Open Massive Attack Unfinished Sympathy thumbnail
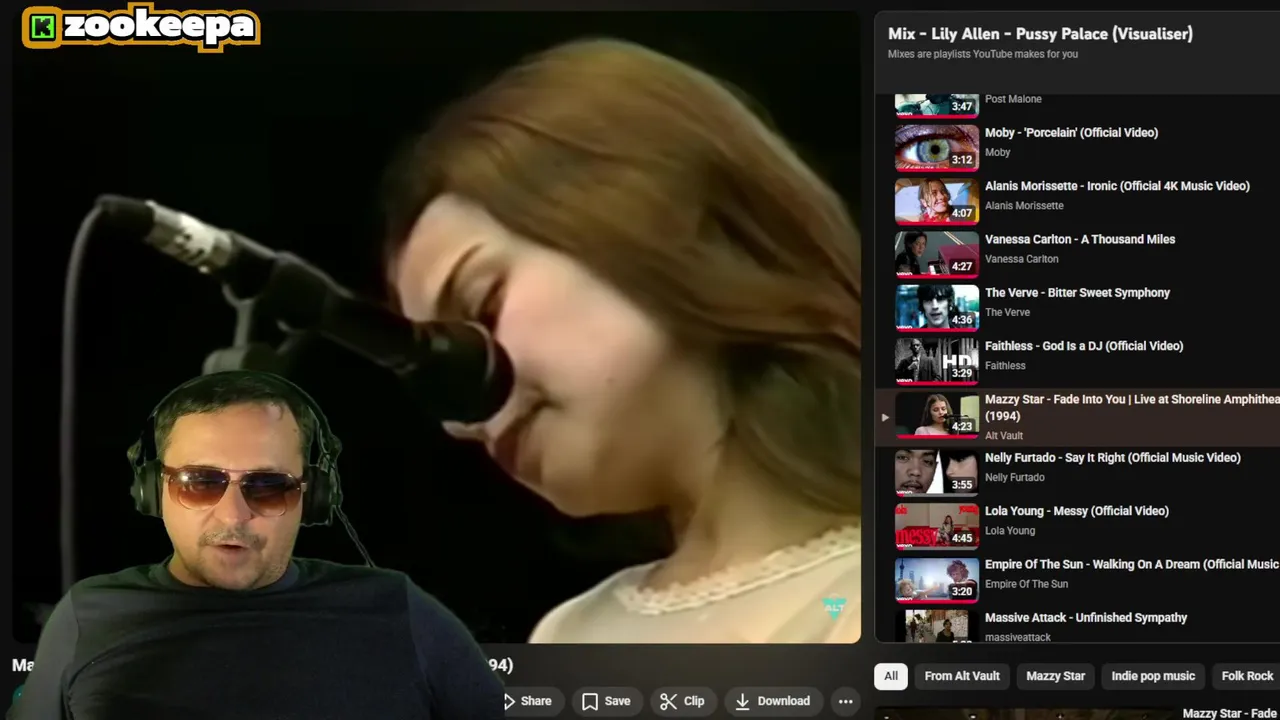 pyautogui.click(x=937, y=626)
